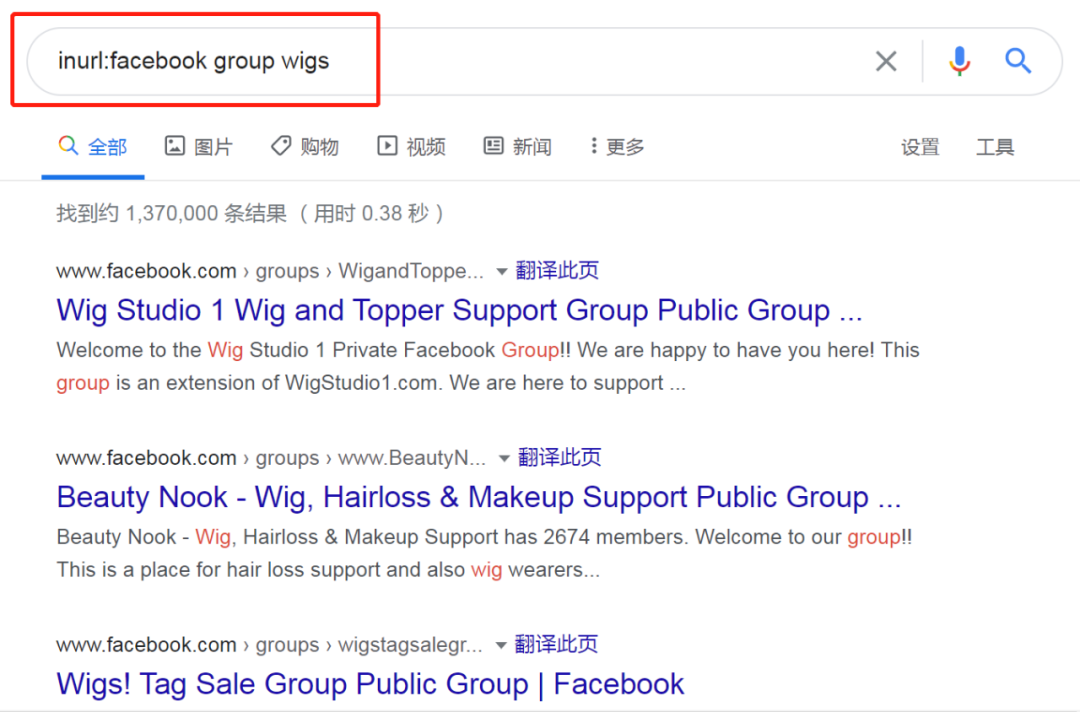Switch to the 全部 (All) tab
1080x712 pixels.
coord(93,146)
